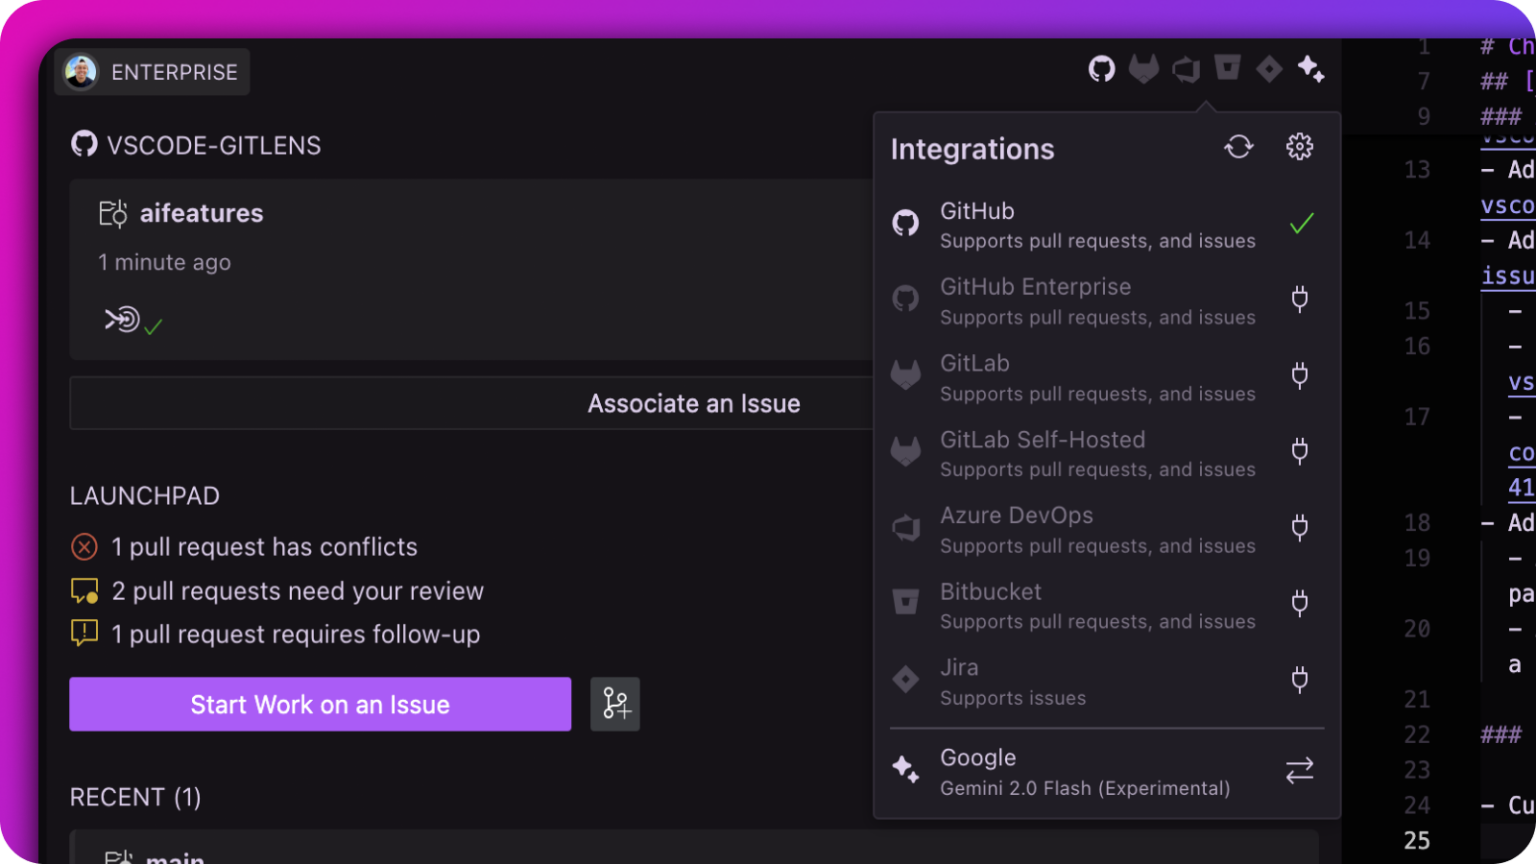This screenshot has height=864, width=1536.
Task: Open Bitbucket via its bucket toolbar icon
Action: (1227, 69)
